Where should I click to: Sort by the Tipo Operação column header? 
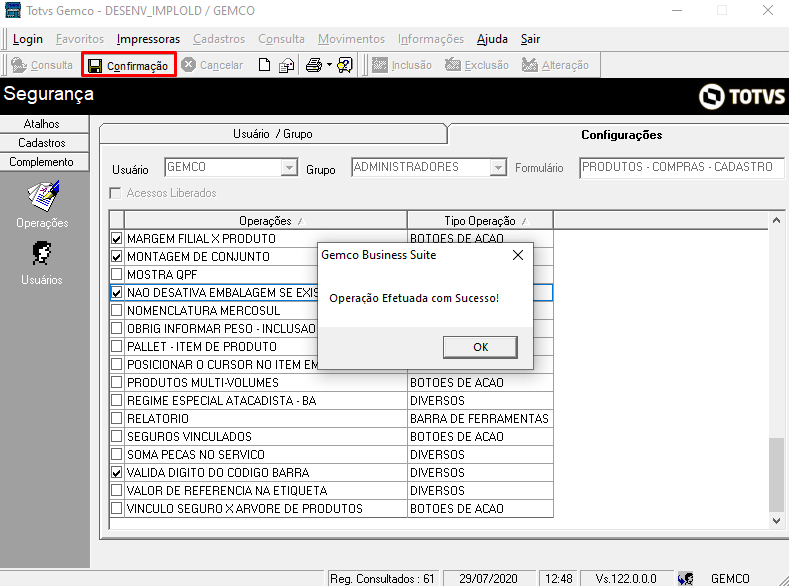(x=480, y=221)
